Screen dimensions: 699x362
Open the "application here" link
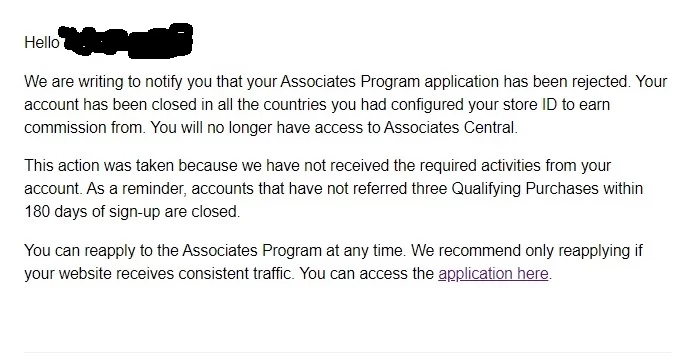[493, 273]
